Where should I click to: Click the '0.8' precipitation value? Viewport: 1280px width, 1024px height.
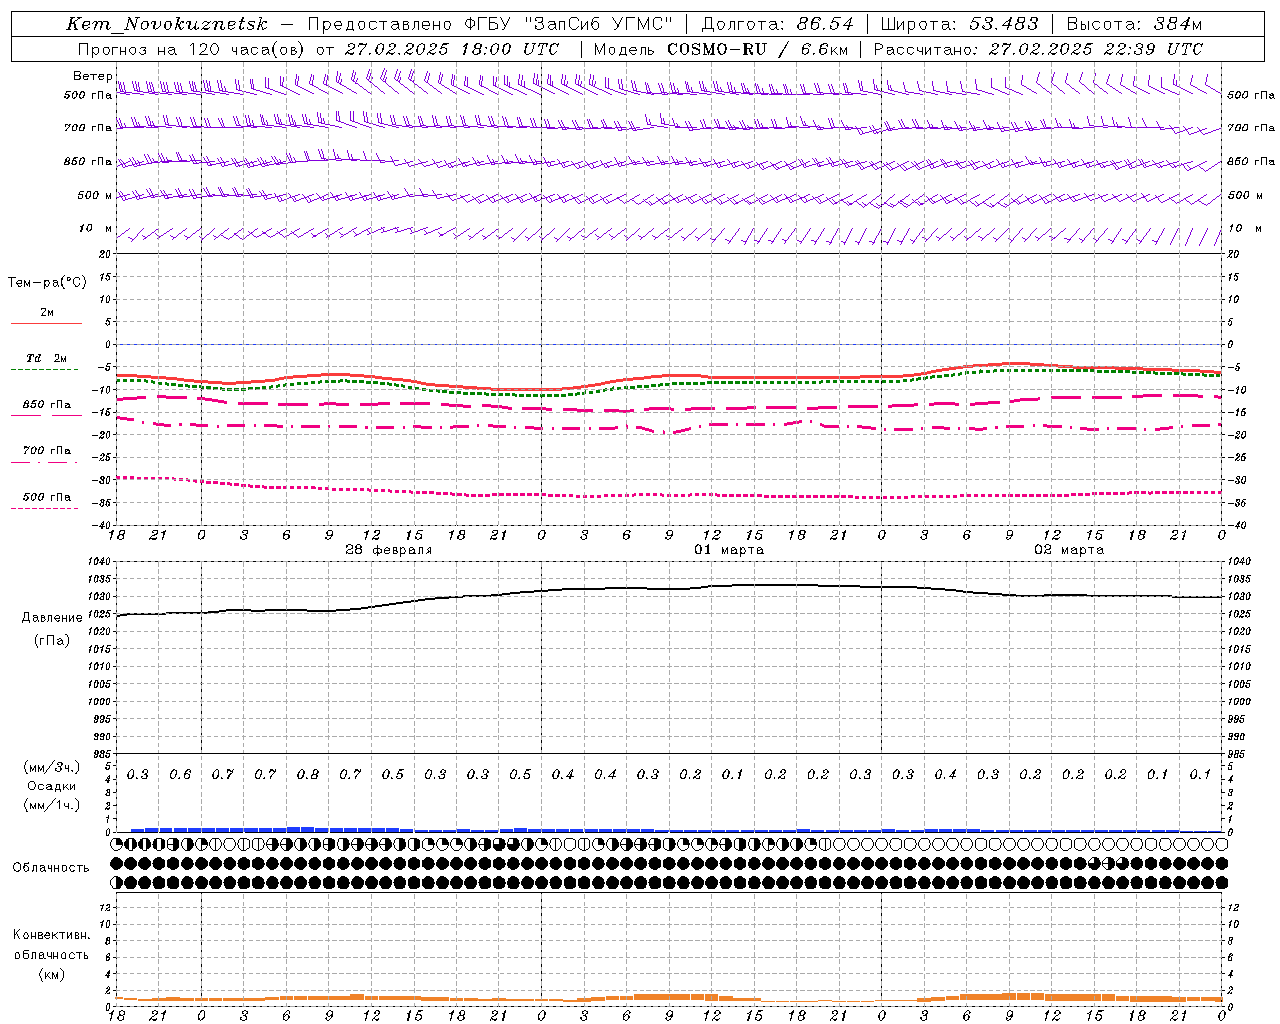(x=308, y=775)
